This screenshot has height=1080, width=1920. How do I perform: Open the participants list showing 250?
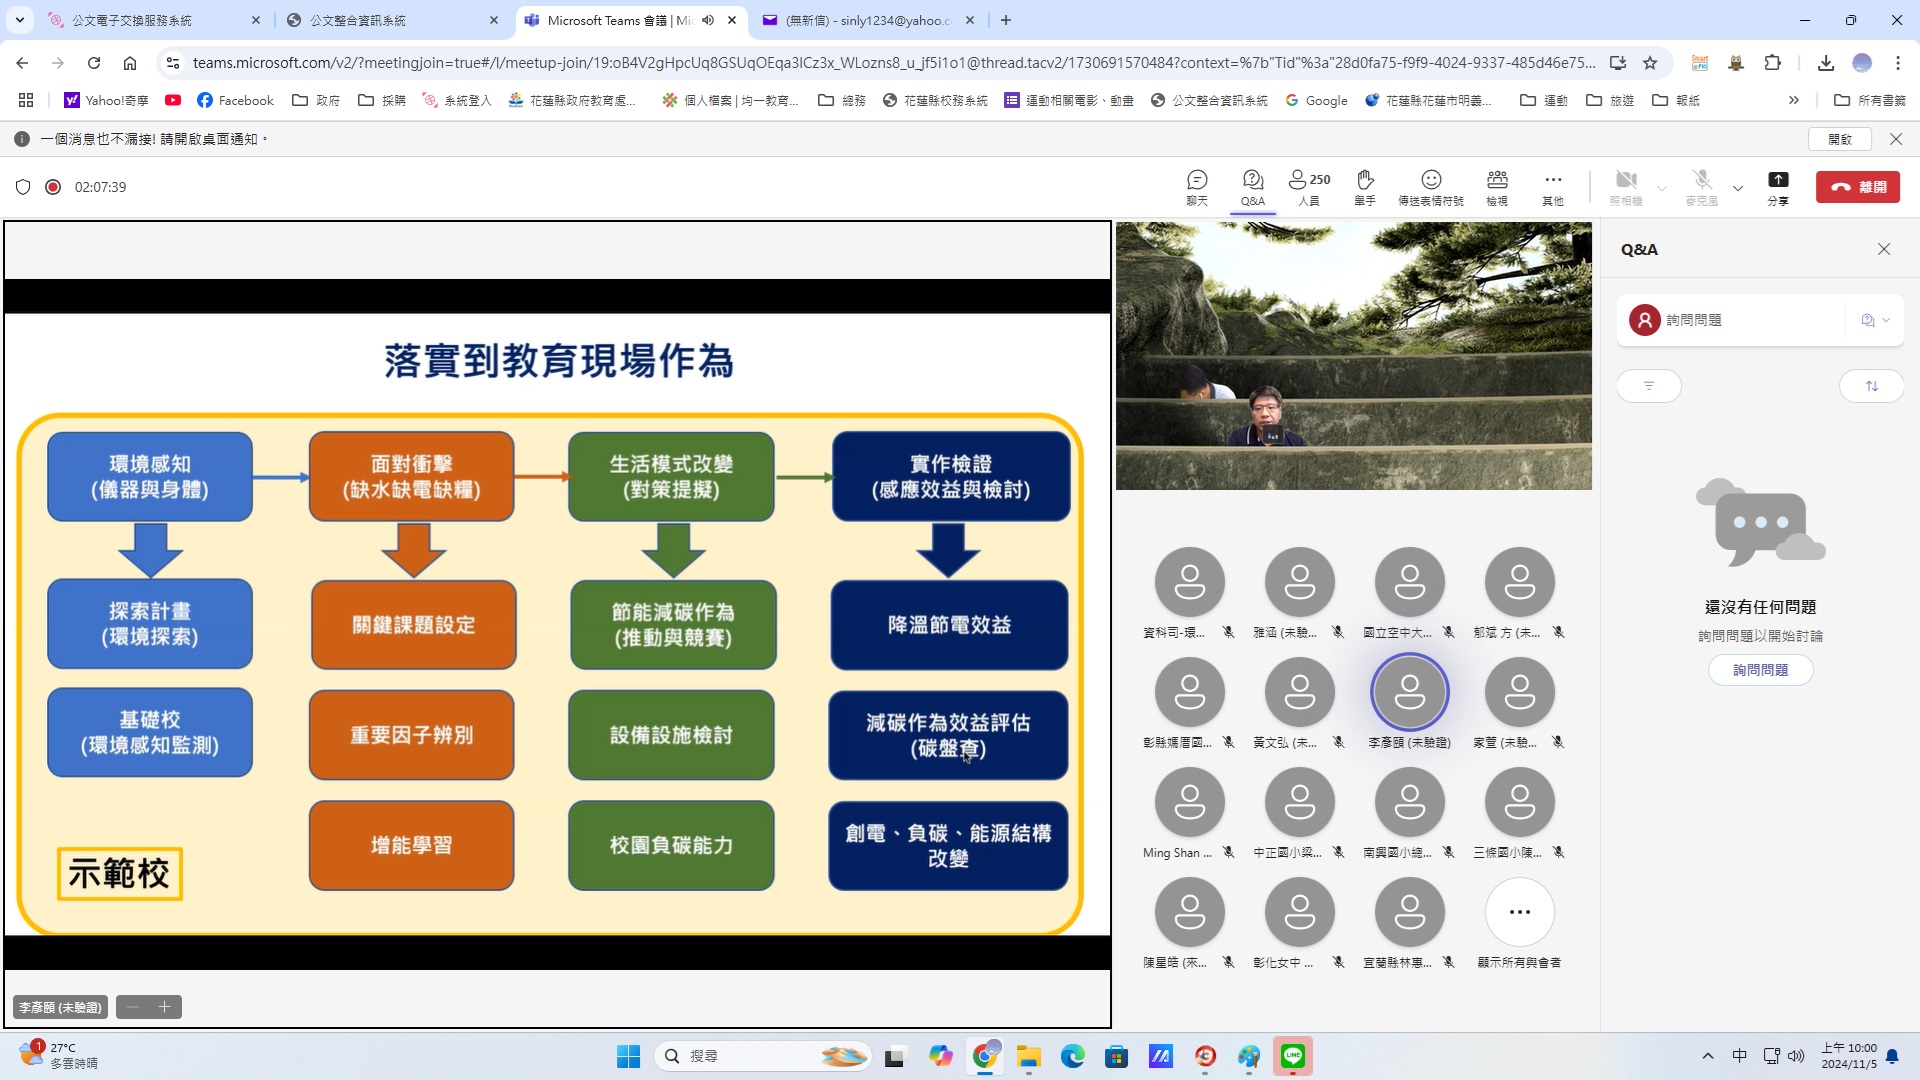coord(1309,186)
